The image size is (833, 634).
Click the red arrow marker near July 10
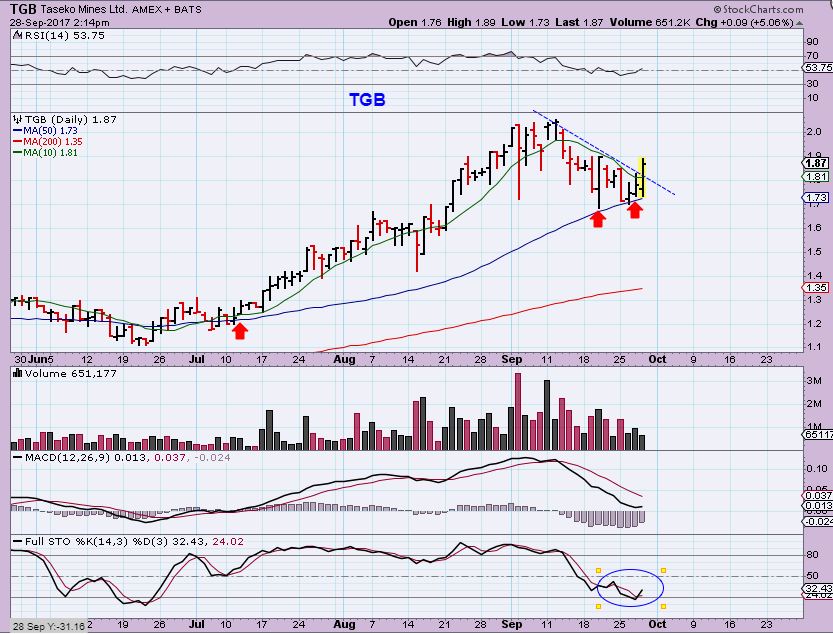tap(239, 330)
